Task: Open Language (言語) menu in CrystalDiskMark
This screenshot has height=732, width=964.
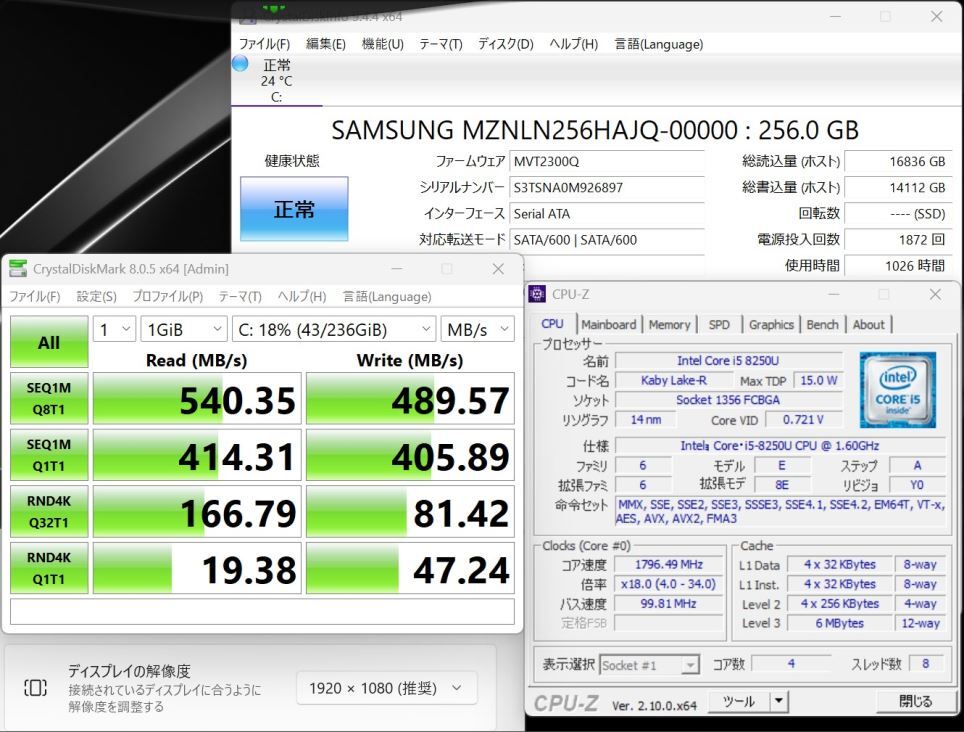Action: 387,296
